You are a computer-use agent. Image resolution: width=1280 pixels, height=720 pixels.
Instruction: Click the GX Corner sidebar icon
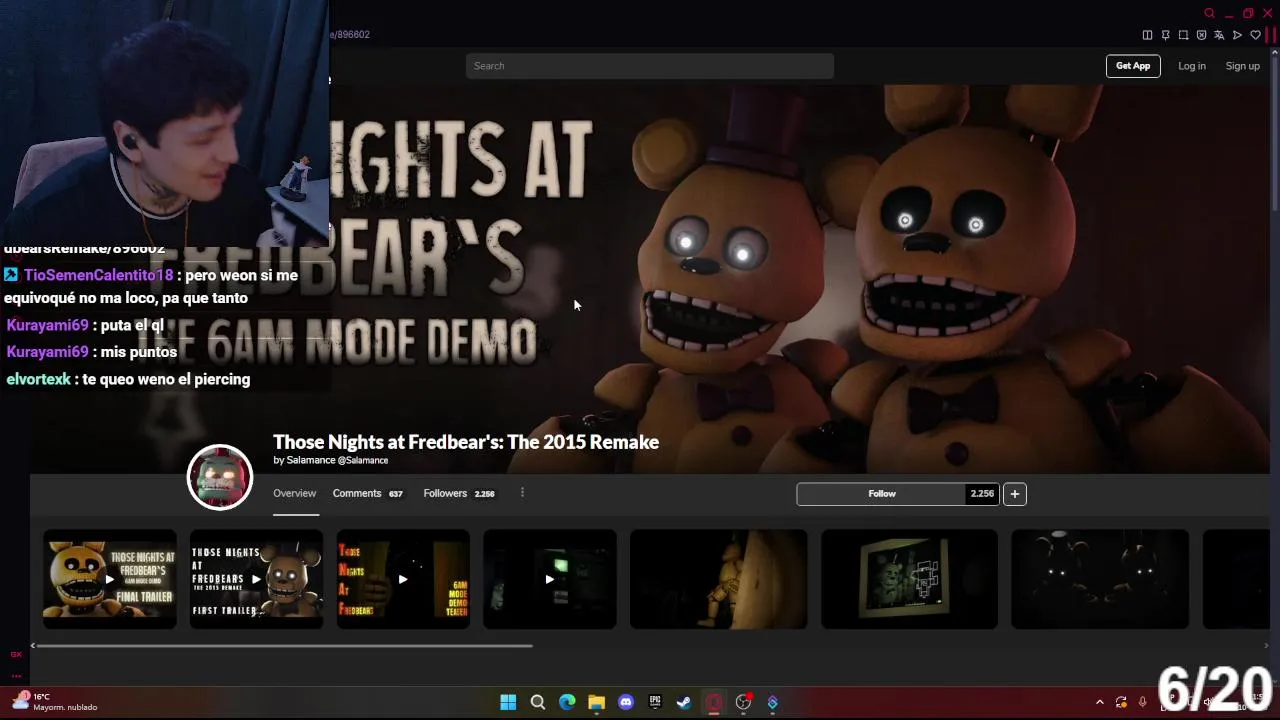(x=16, y=654)
